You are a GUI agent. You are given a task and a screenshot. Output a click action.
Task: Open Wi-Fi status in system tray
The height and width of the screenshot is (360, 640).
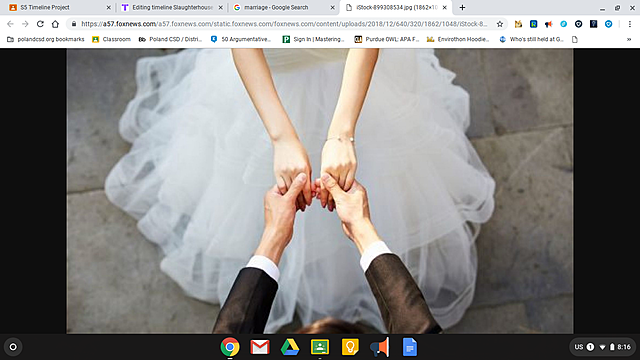tap(602, 347)
